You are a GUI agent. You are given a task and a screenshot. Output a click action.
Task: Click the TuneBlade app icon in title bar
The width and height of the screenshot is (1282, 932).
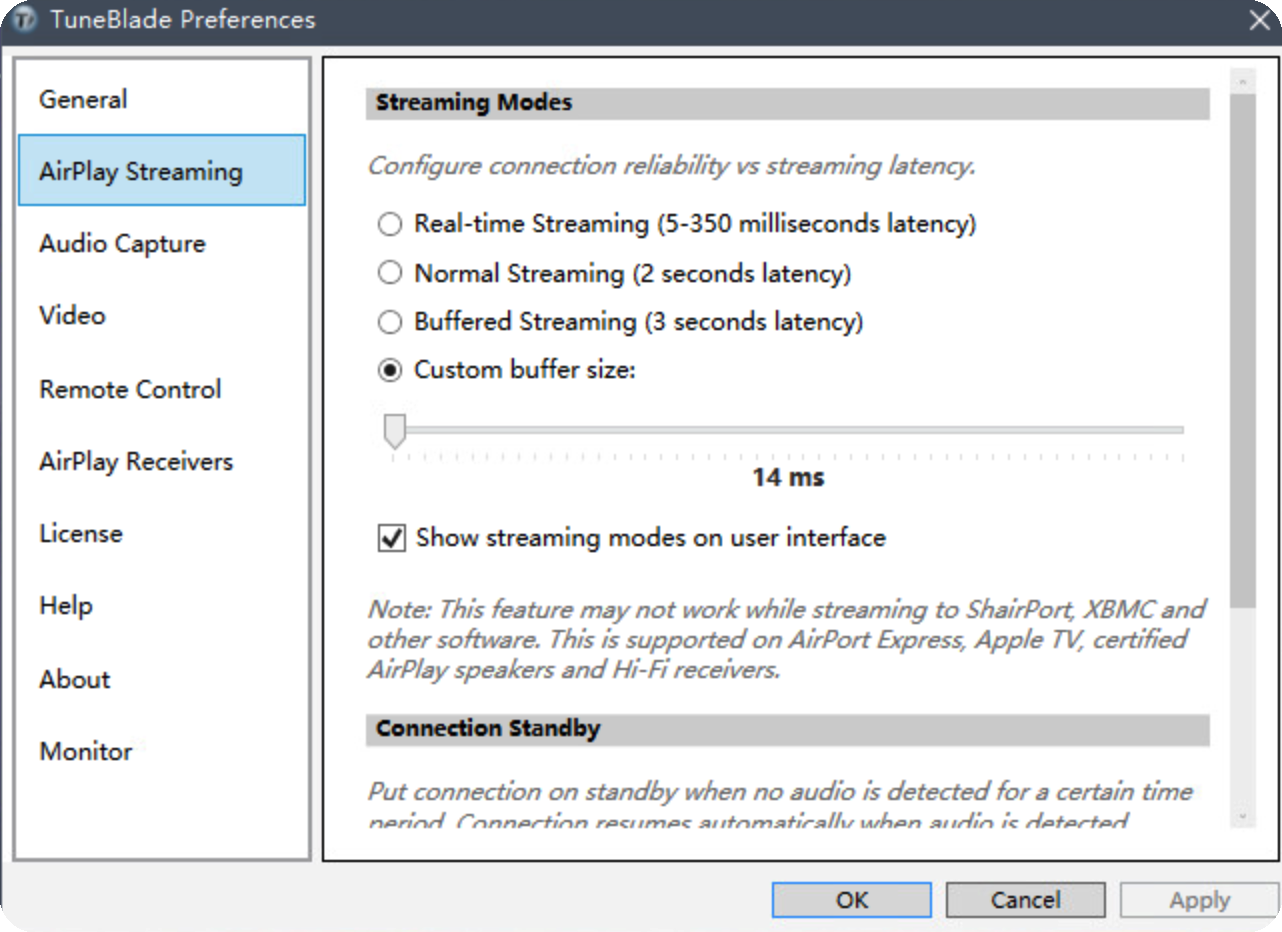coord(24,20)
